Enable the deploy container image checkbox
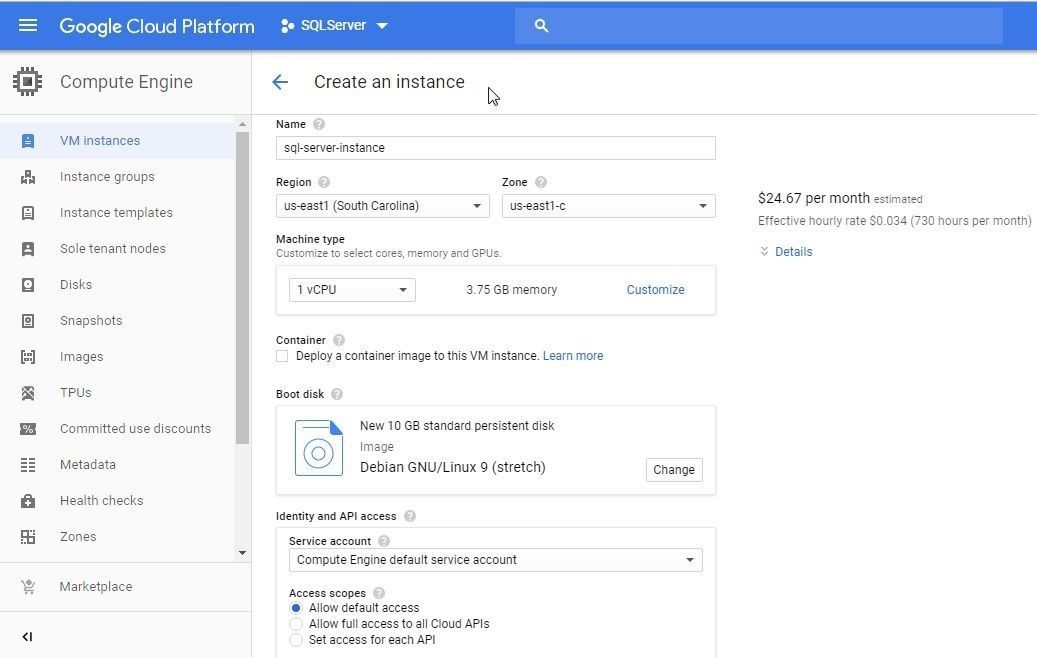1037x657 pixels. click(x=282, y=356)
